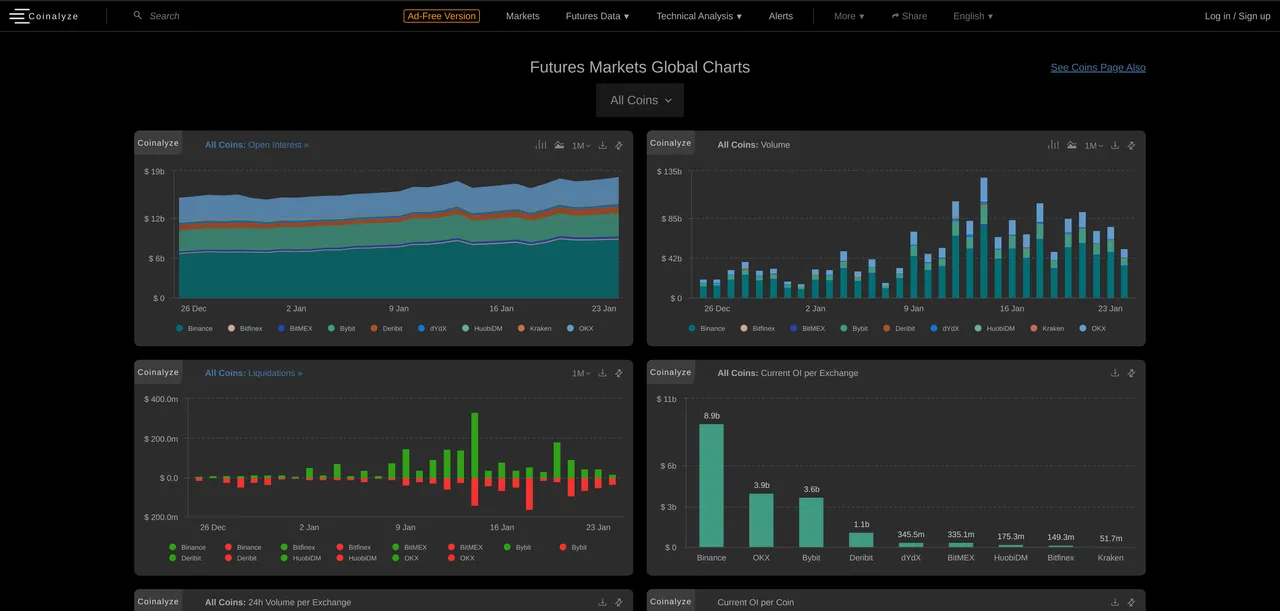Click the search magnifier icon
1280x611 pixels.
[138, 16]
